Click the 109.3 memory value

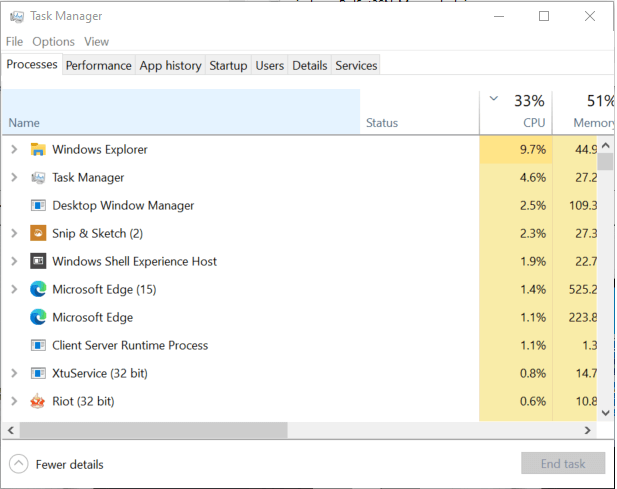coord(583,205)
